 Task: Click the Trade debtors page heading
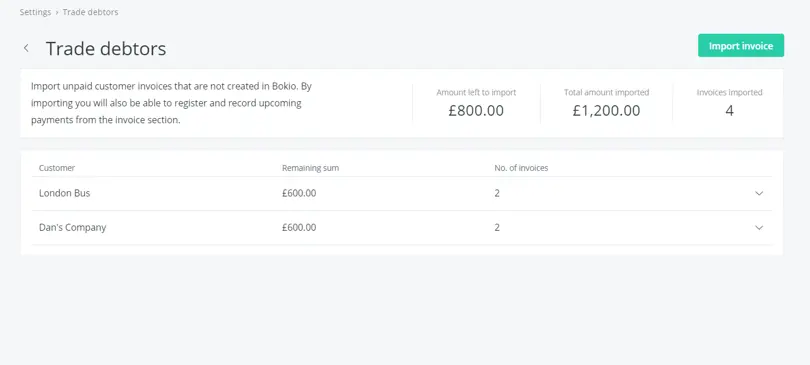(106, 48)
